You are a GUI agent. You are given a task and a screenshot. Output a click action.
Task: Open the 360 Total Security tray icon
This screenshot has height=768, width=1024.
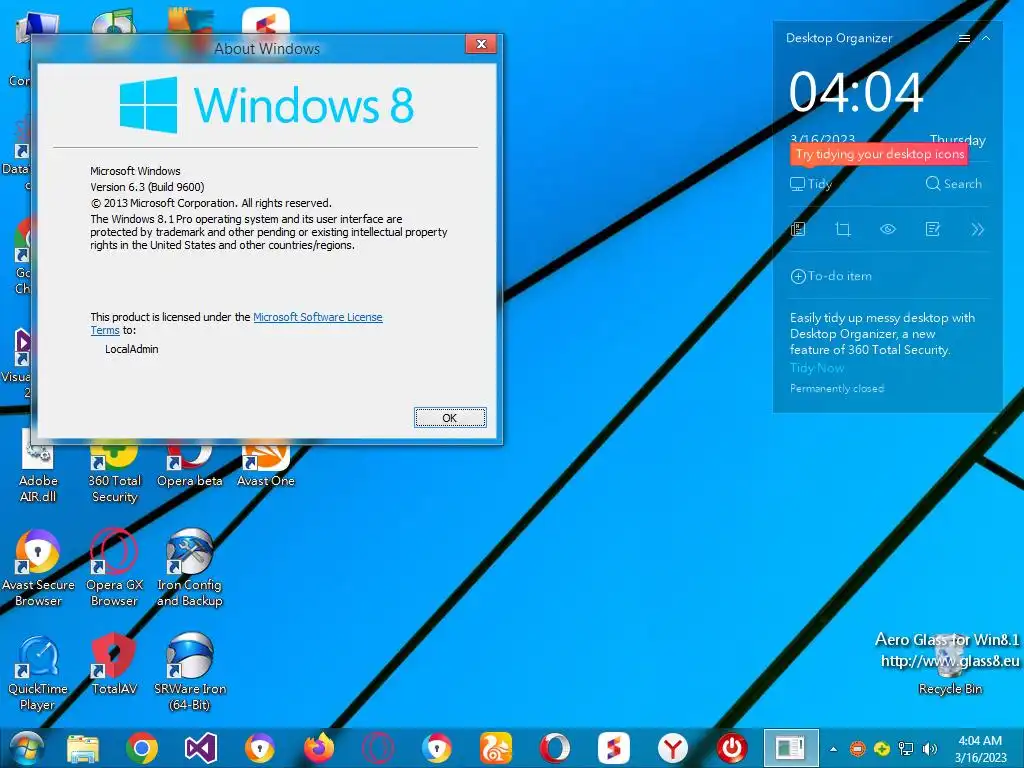(882, 749)
